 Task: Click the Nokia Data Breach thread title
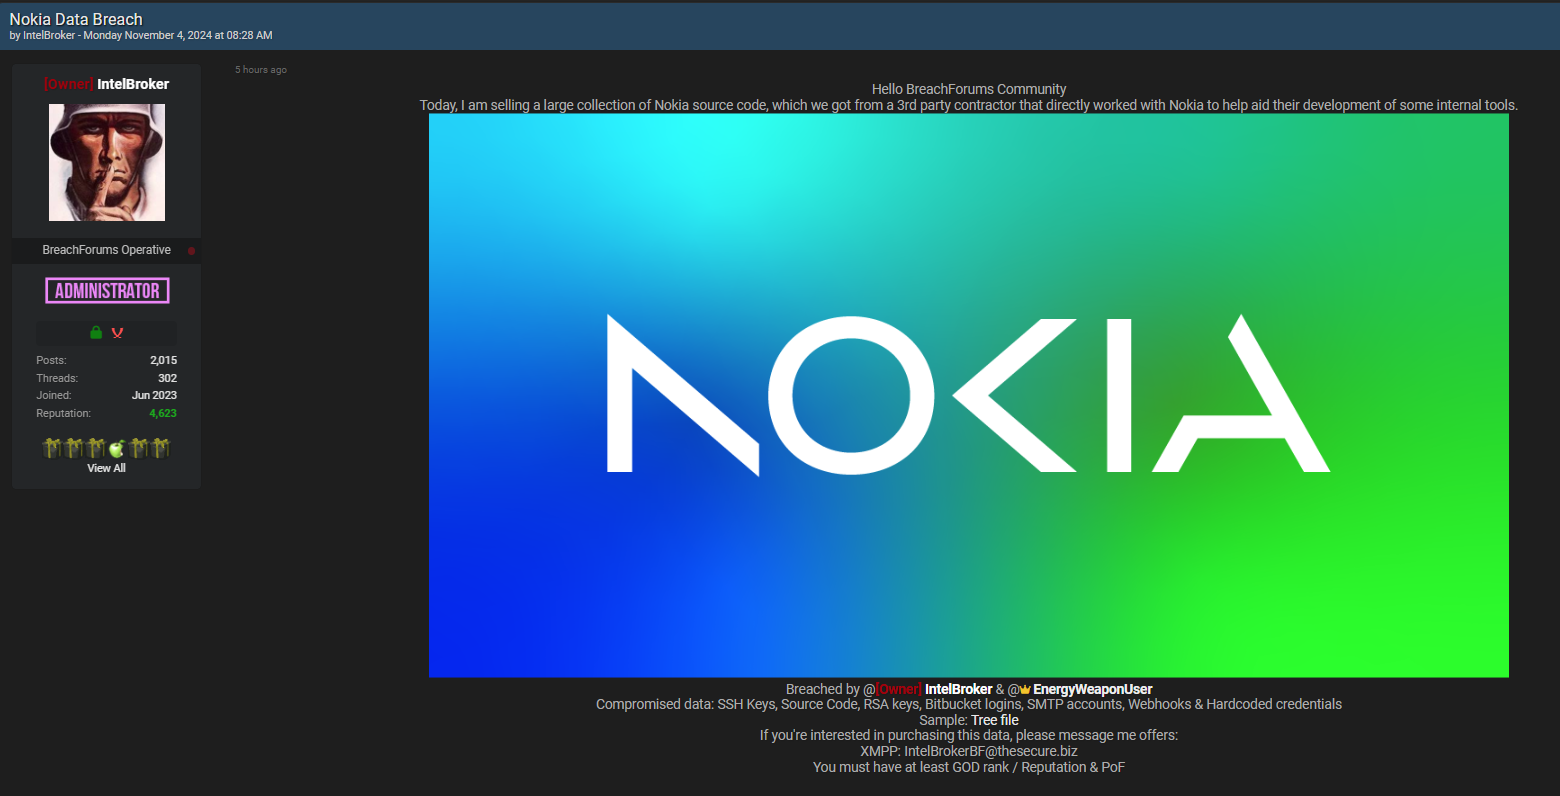tap(76, 19)
